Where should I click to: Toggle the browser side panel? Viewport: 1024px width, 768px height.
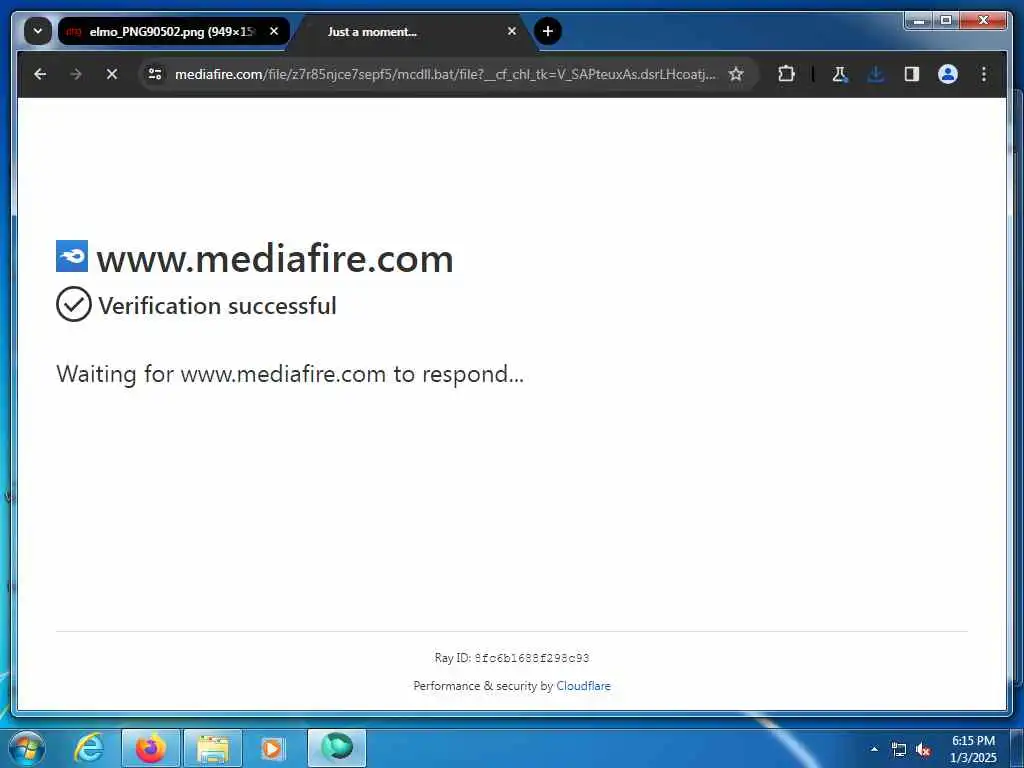(912, 74)
